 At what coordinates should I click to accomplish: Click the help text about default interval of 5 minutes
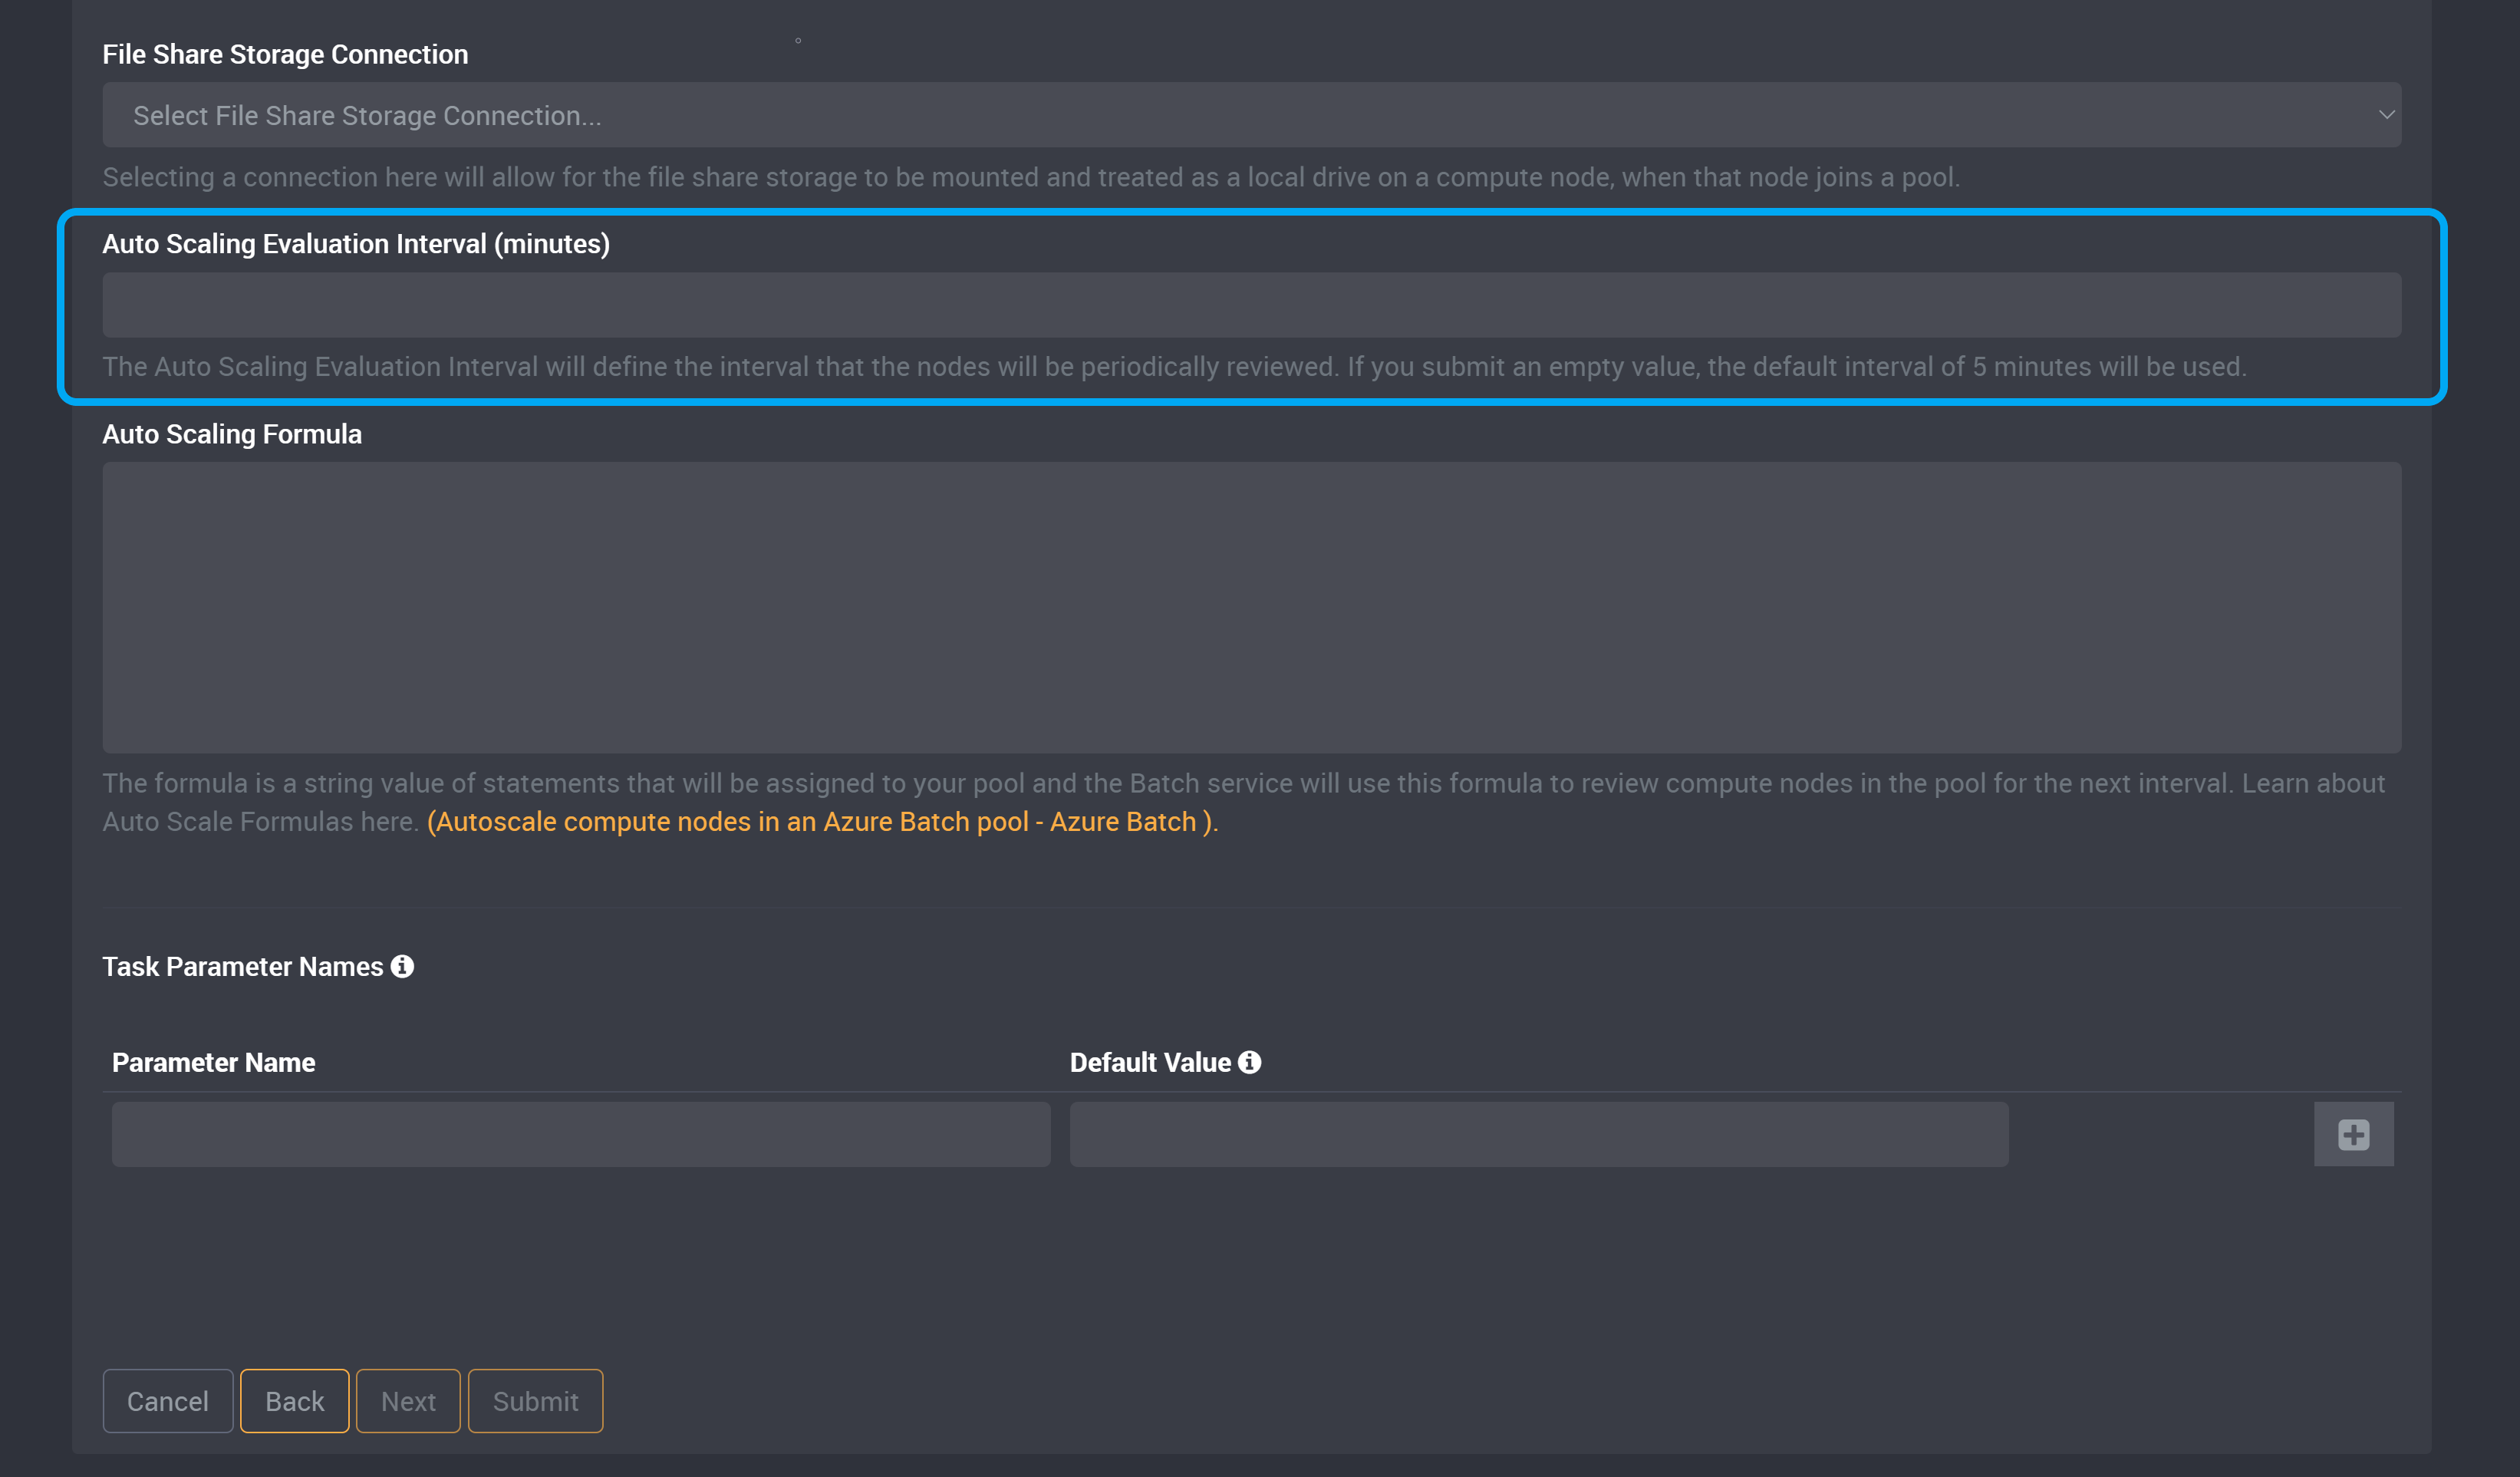pos(1174,367)
